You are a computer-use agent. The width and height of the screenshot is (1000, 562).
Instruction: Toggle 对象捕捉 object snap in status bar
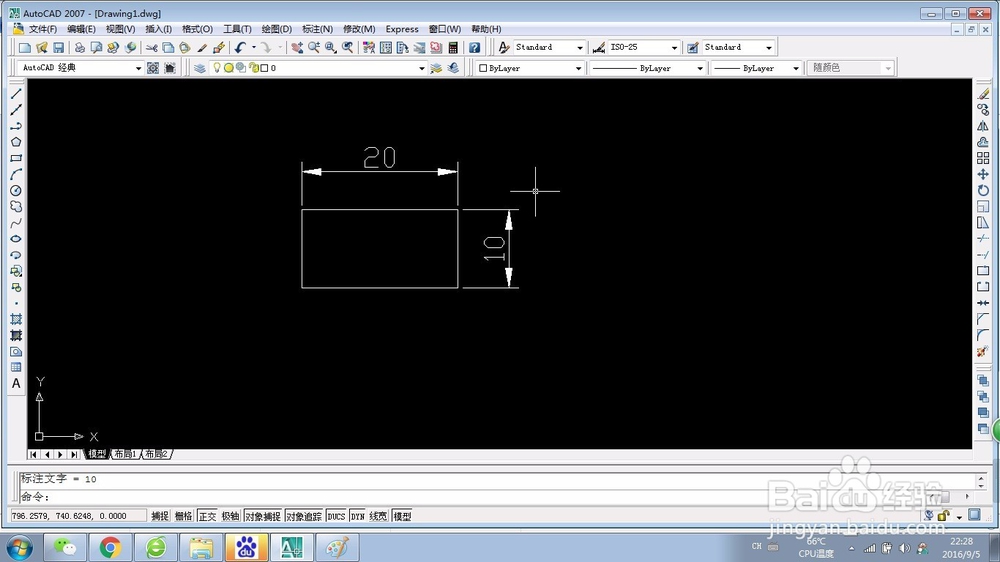coord(263,516)
